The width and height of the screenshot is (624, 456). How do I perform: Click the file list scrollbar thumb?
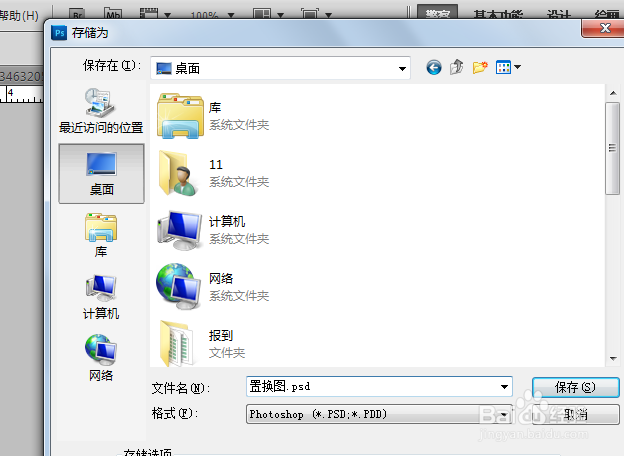(612, 148)
